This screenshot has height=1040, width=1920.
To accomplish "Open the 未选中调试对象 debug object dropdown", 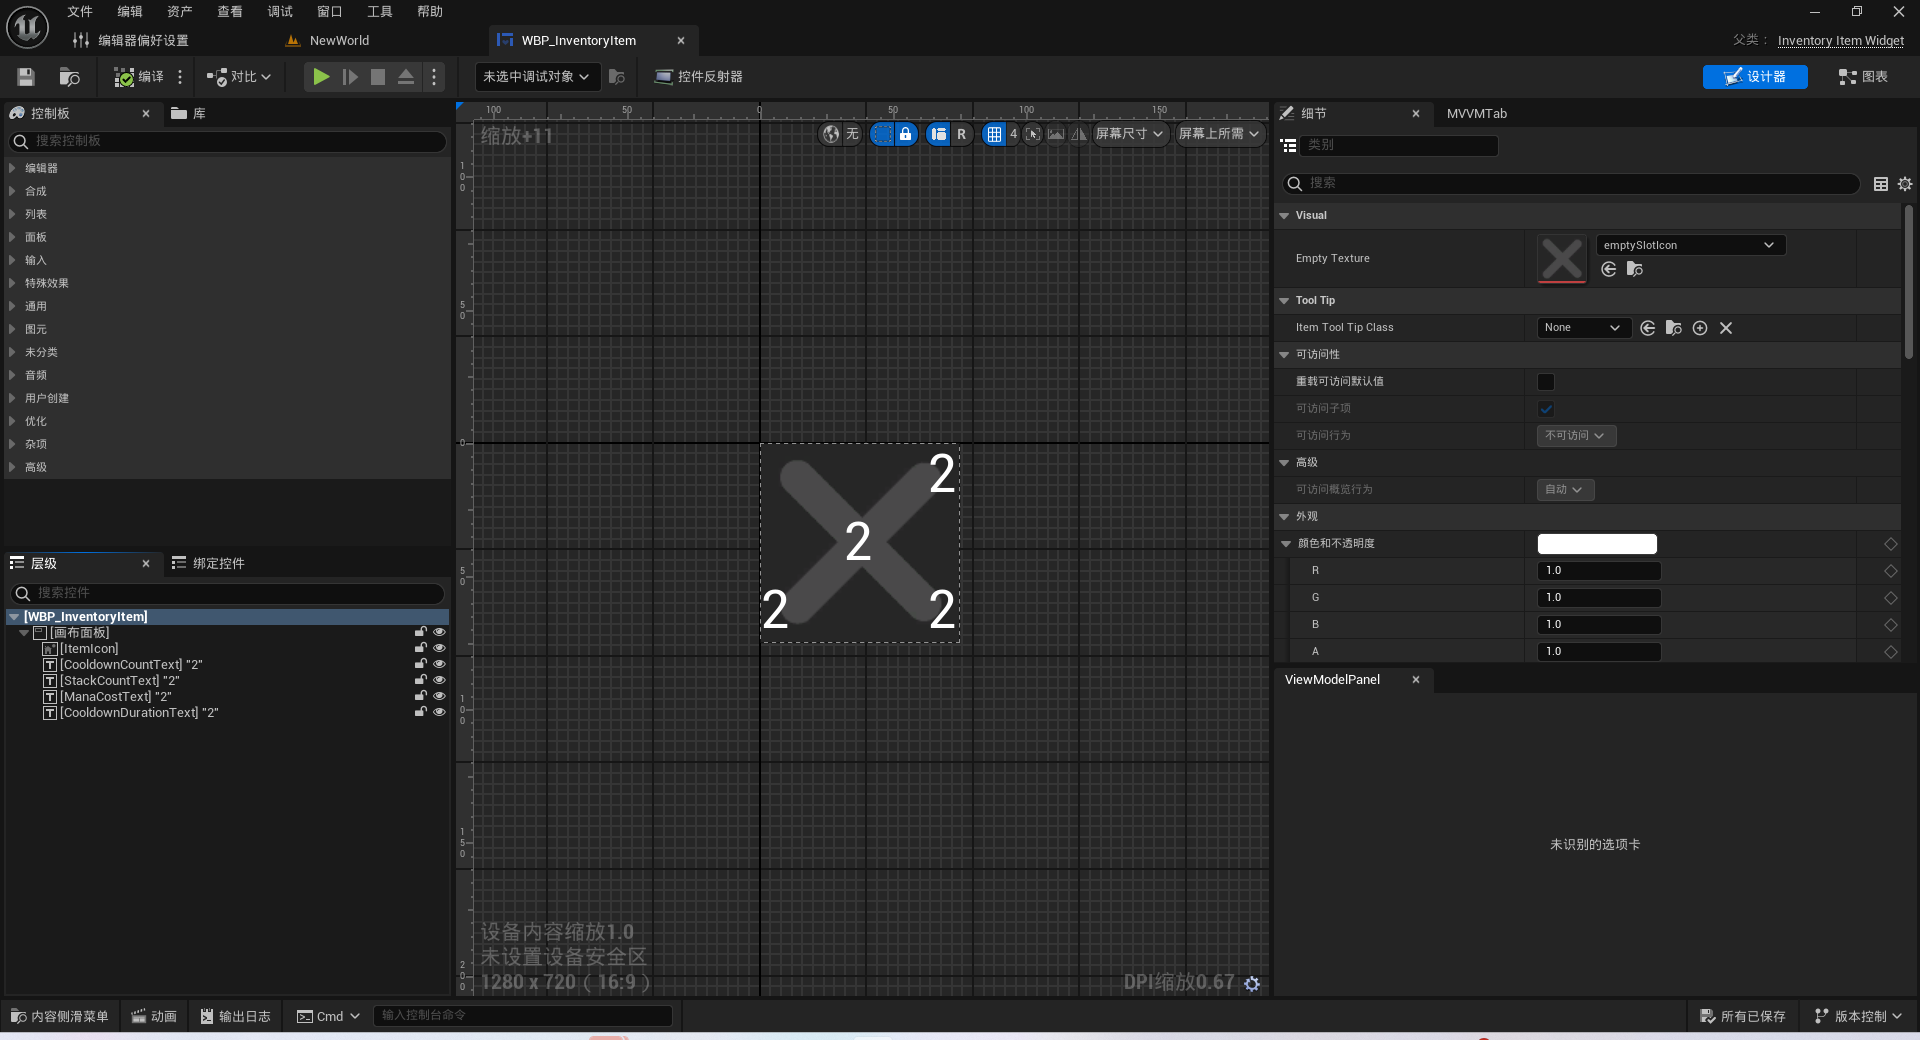I will 536,77.
